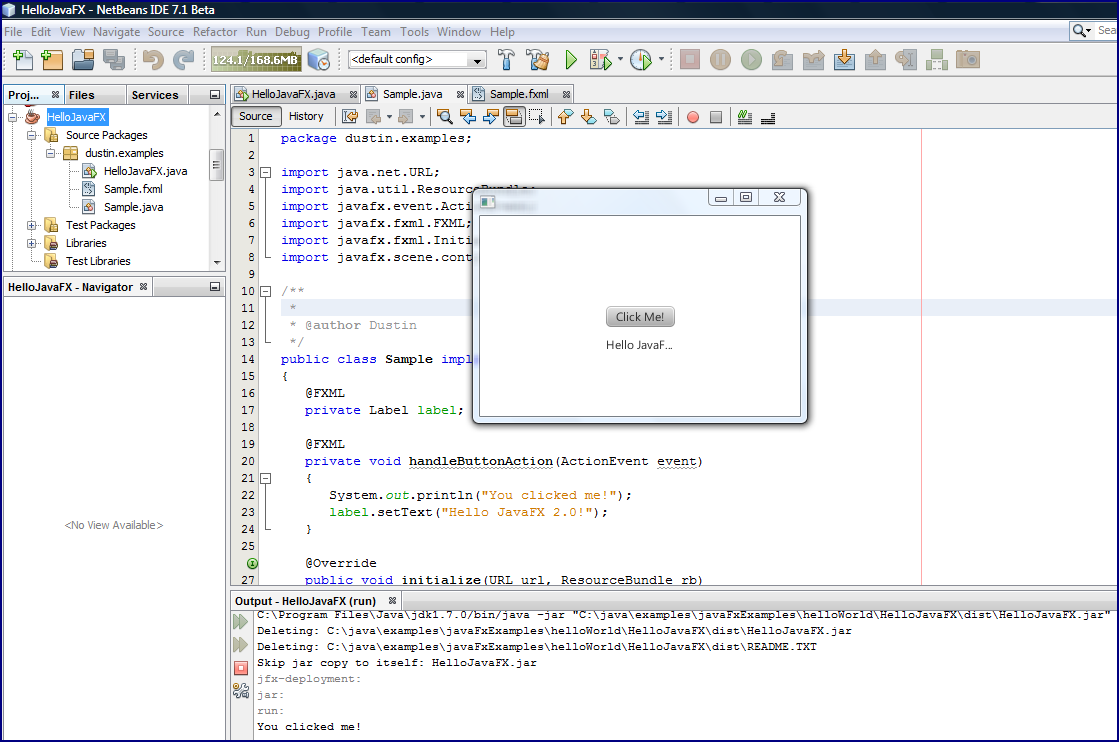Open the History view

(306, 116)
